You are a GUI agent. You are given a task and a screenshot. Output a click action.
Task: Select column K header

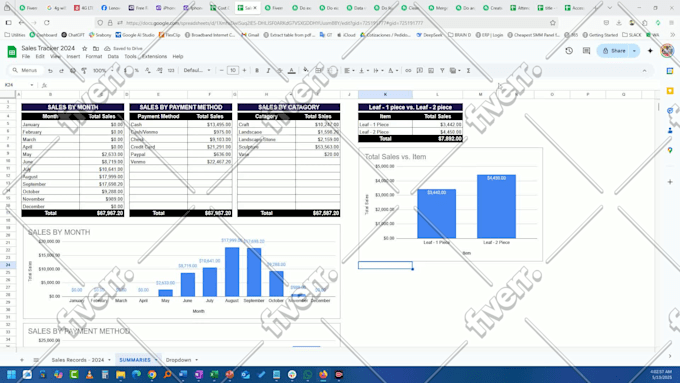[385, 94]
